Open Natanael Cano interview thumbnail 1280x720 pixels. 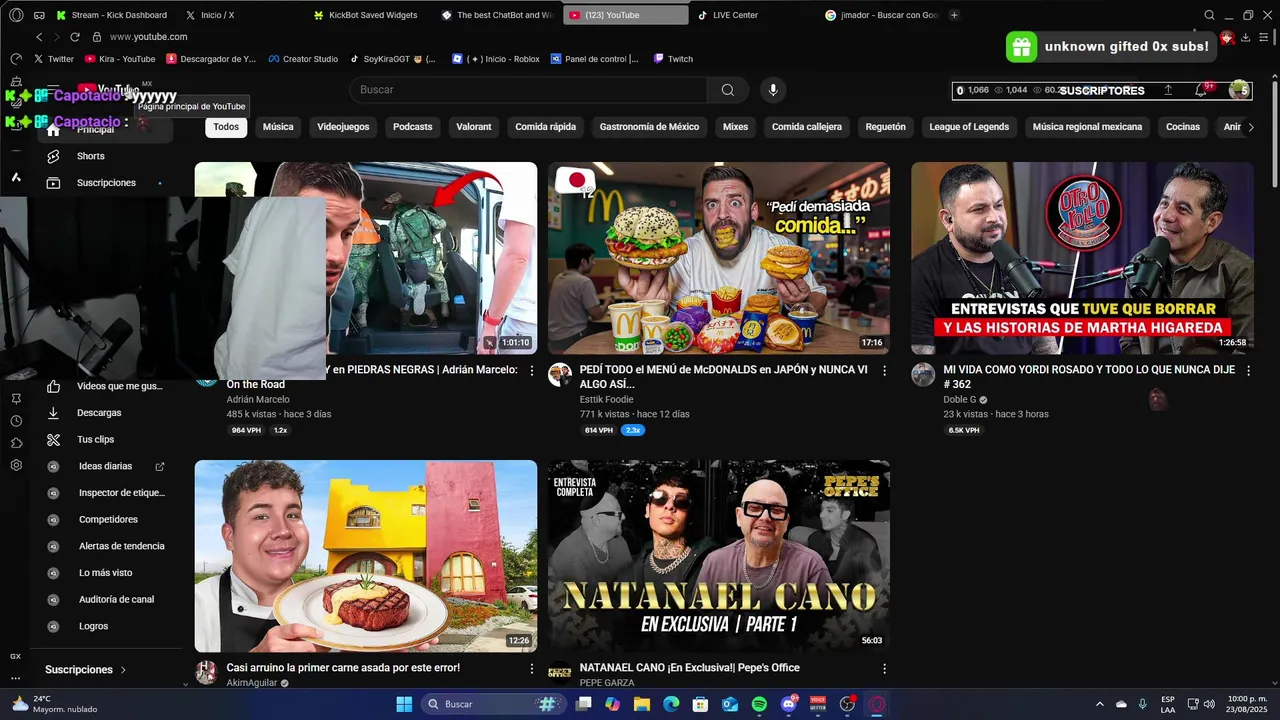(x=718, y=556)
